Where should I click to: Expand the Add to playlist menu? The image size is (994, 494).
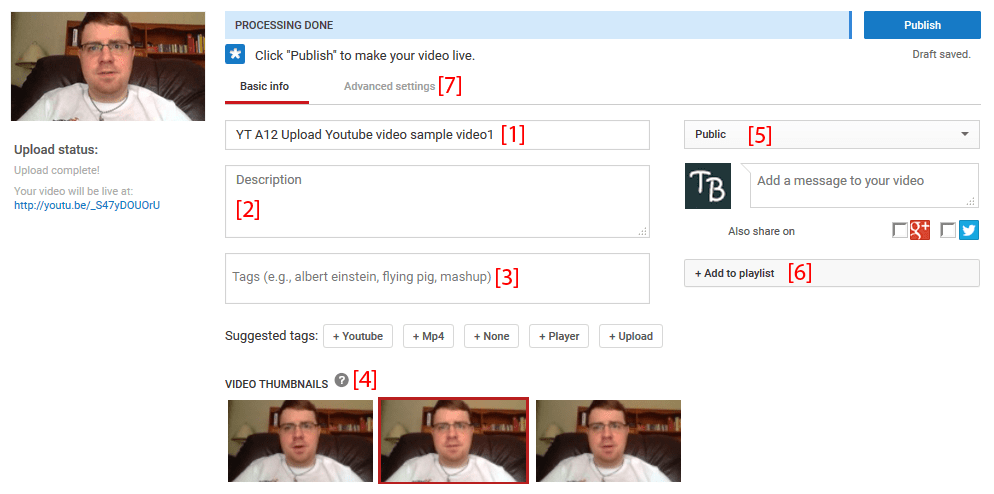[832, 273]
